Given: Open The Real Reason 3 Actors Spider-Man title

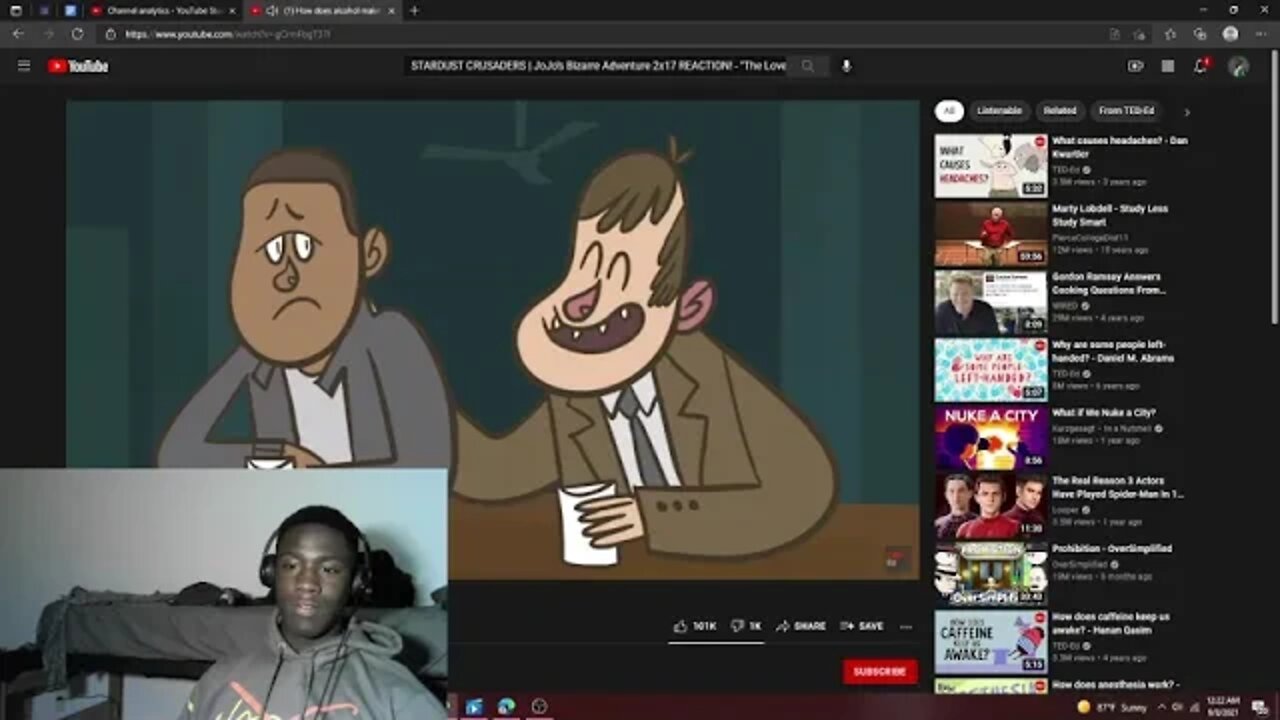Looking at the screenshot, I should pos(1118,487).
